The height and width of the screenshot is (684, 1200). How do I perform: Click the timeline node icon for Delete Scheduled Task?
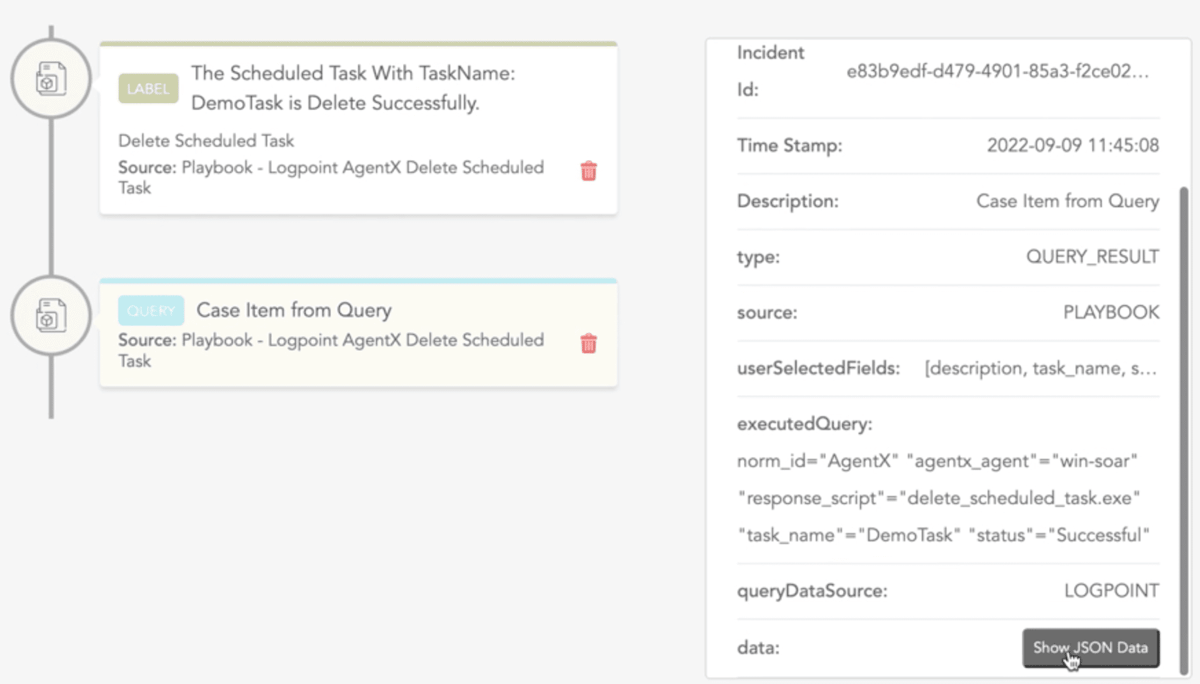(x=50, y=78)
